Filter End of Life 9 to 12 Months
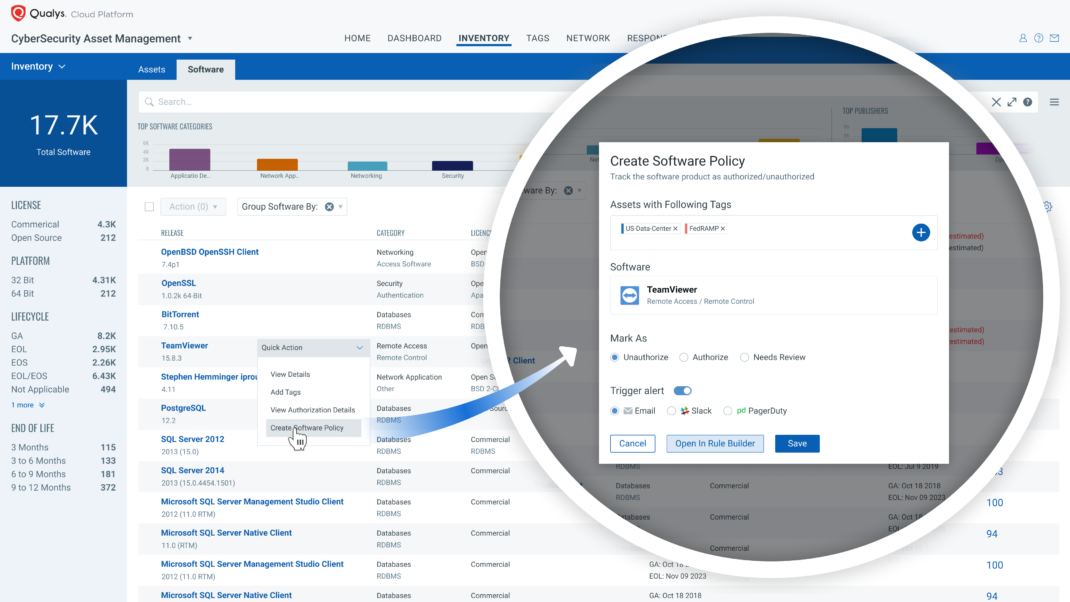The image size is (1070, 602). 63,488
